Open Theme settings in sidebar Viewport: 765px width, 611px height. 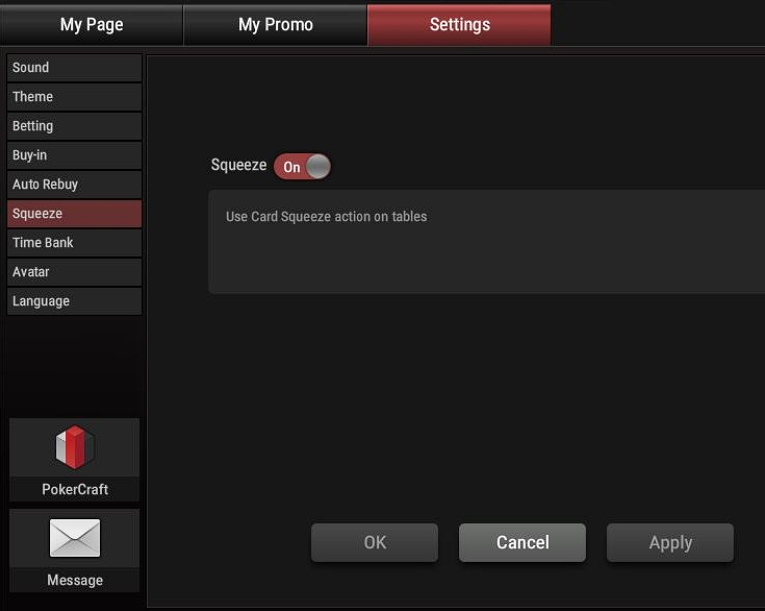point(74,97)
